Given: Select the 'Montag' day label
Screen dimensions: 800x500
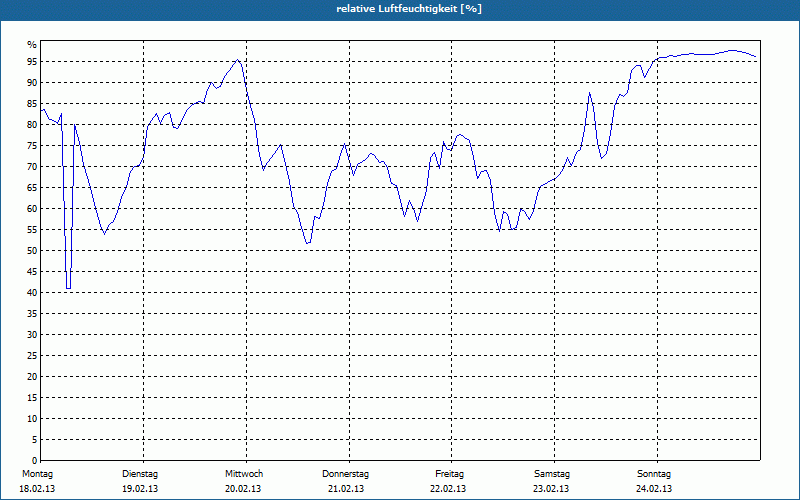Looking at the screenshot, I should 37,474.
